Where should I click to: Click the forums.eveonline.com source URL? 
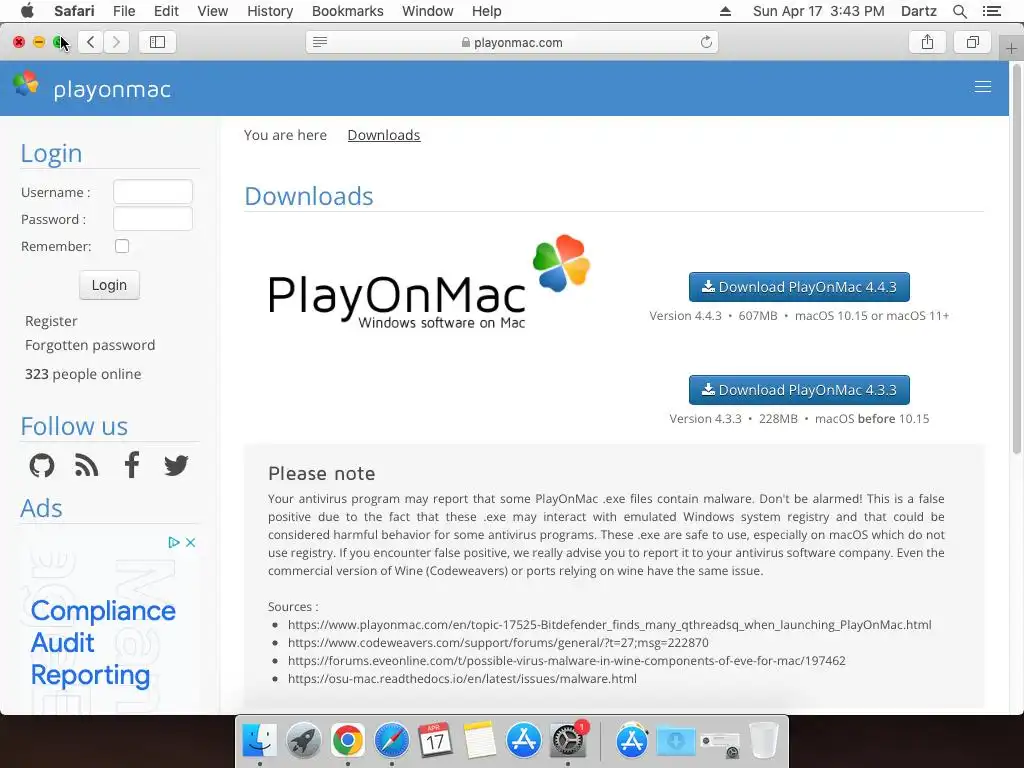[x=567, y=660]
